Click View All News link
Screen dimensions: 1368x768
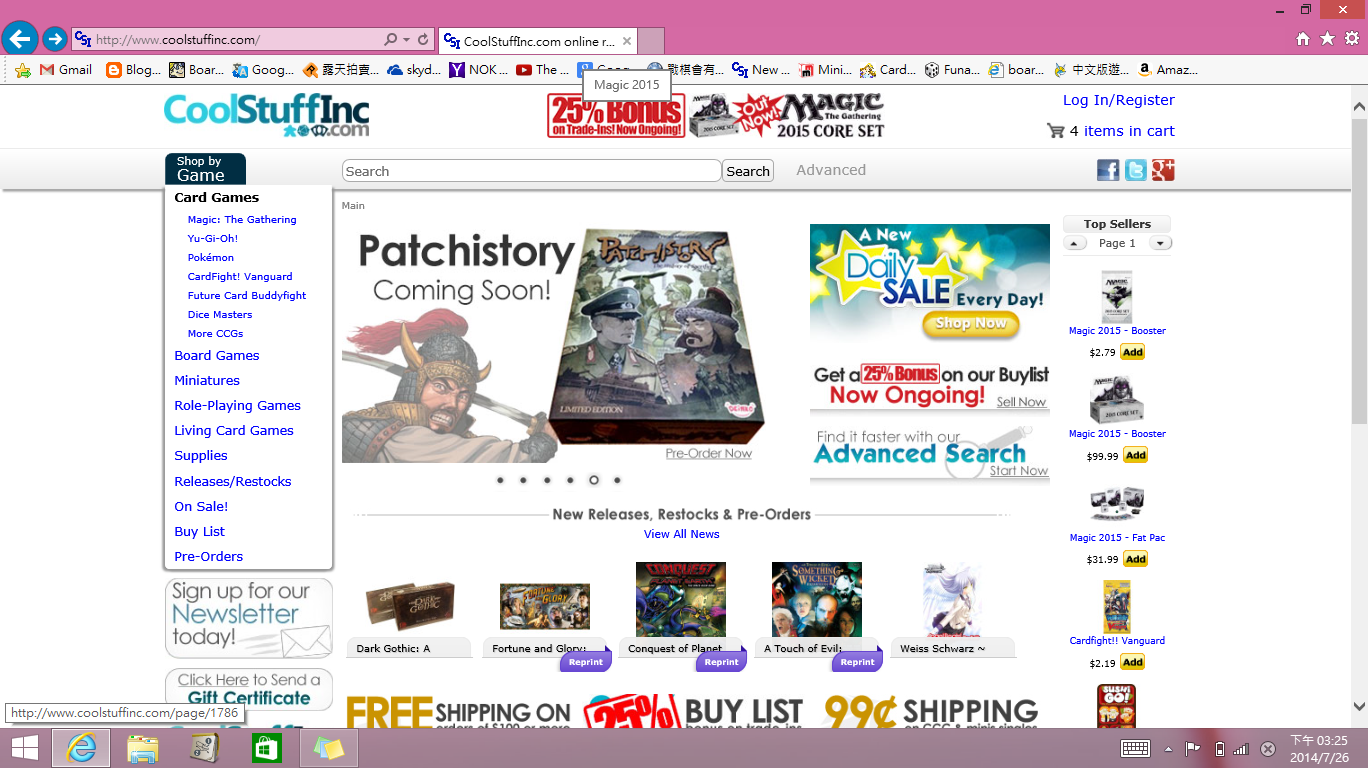pyautogui.click(x=682, y=534)
